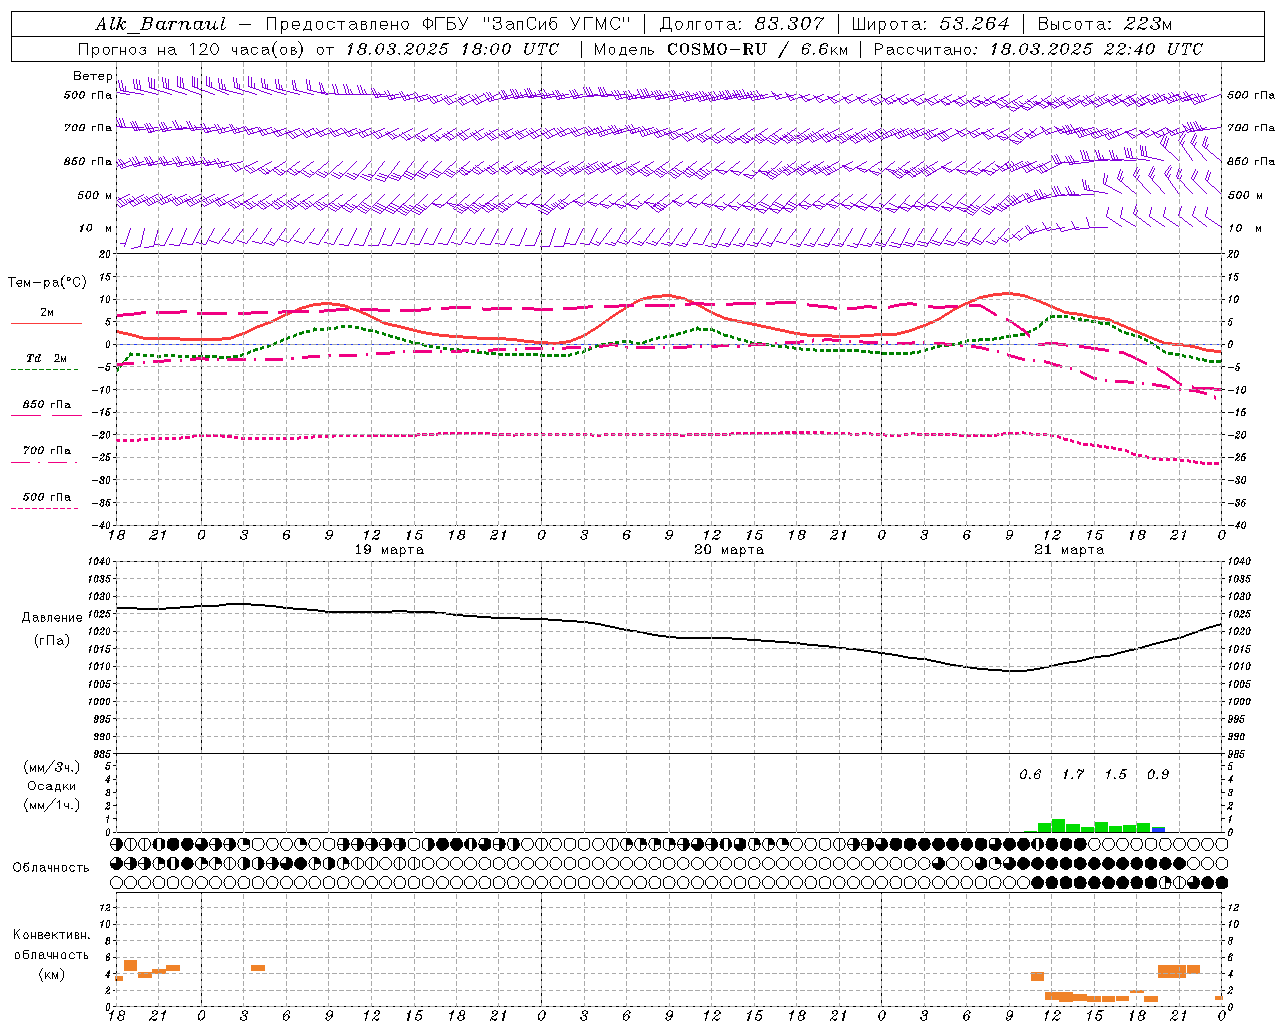
Task: Click the '500 гПа' entry in temperature legend
Action: tap(47, 497)
